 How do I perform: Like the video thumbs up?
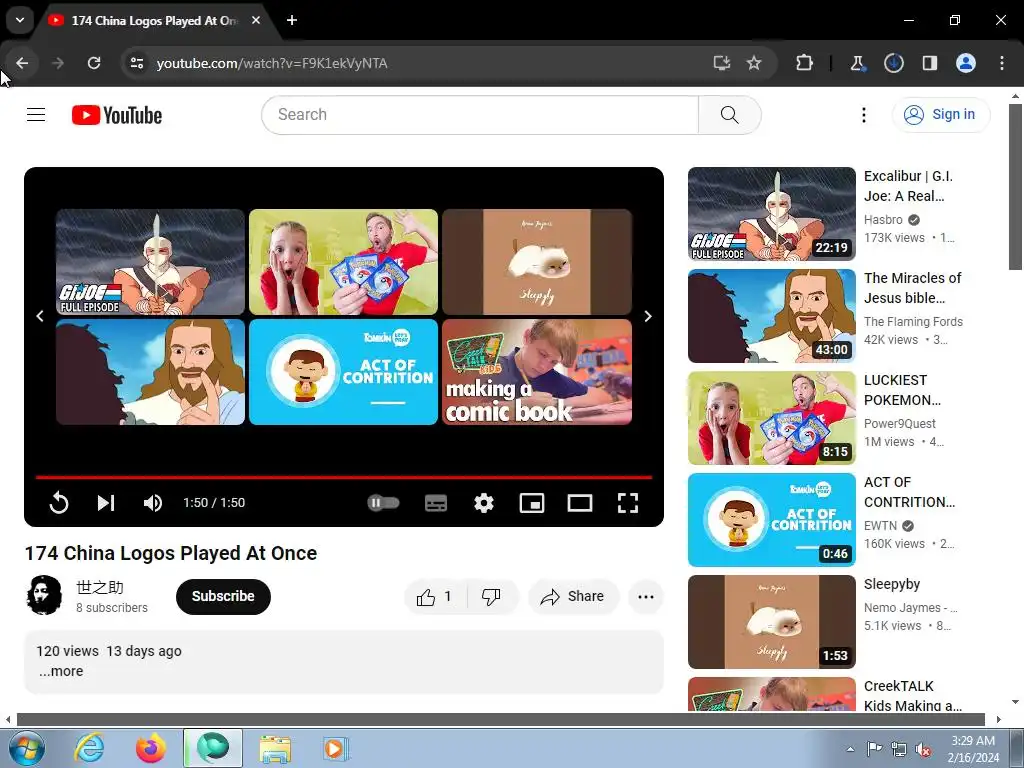[436, 596]
